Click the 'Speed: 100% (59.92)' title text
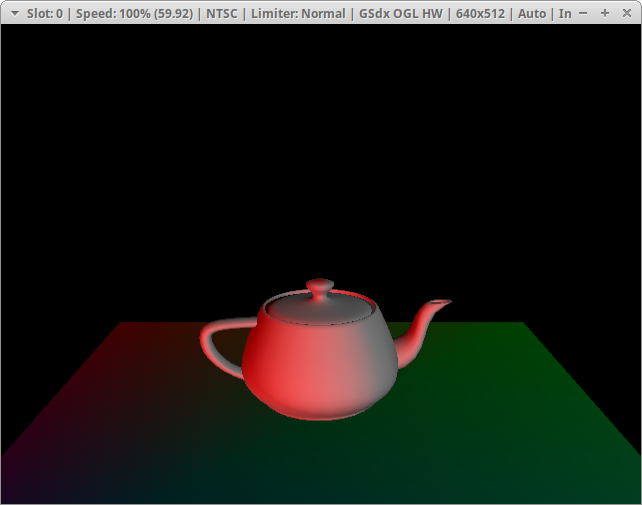642x505 pixels. [135, 13]
